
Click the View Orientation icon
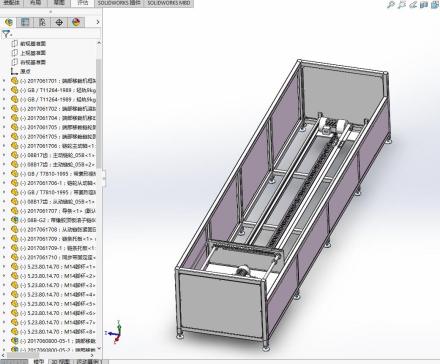[x=434, y=5]
